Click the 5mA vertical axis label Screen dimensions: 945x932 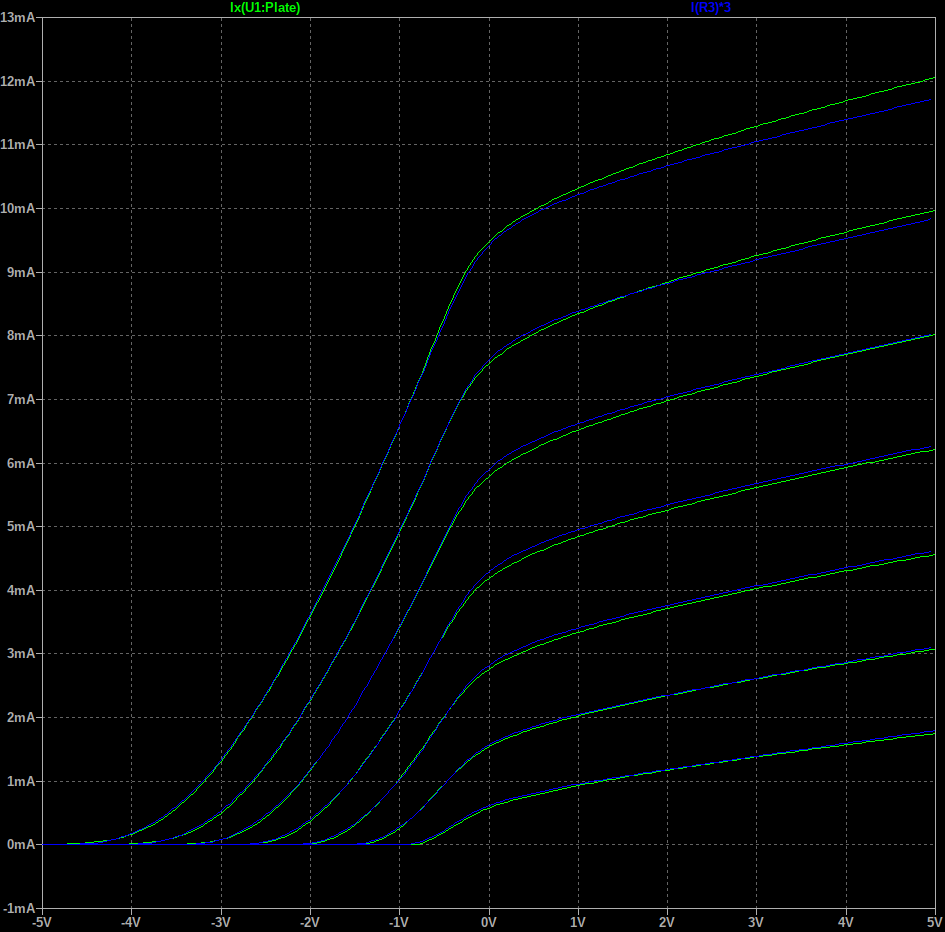click(x=21, y=527)
